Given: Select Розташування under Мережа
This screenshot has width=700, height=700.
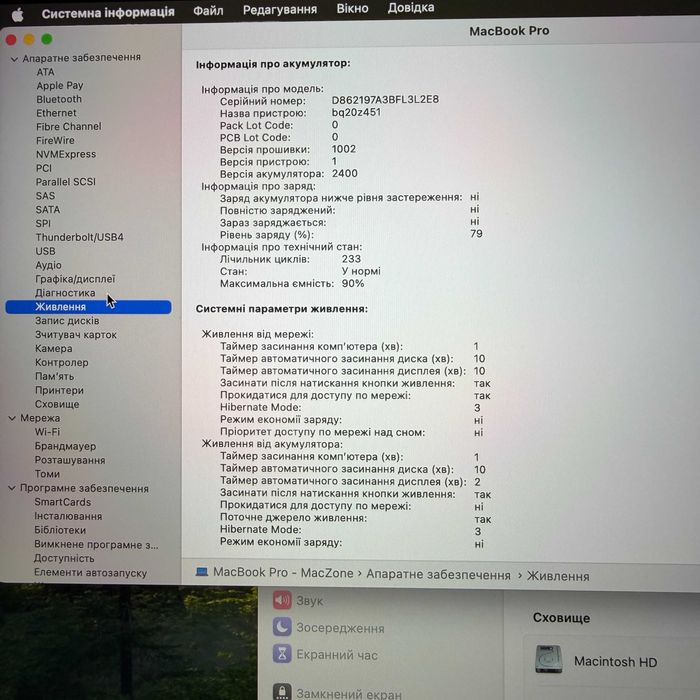Looking at the screenshot, I should (x=70, y=460).
